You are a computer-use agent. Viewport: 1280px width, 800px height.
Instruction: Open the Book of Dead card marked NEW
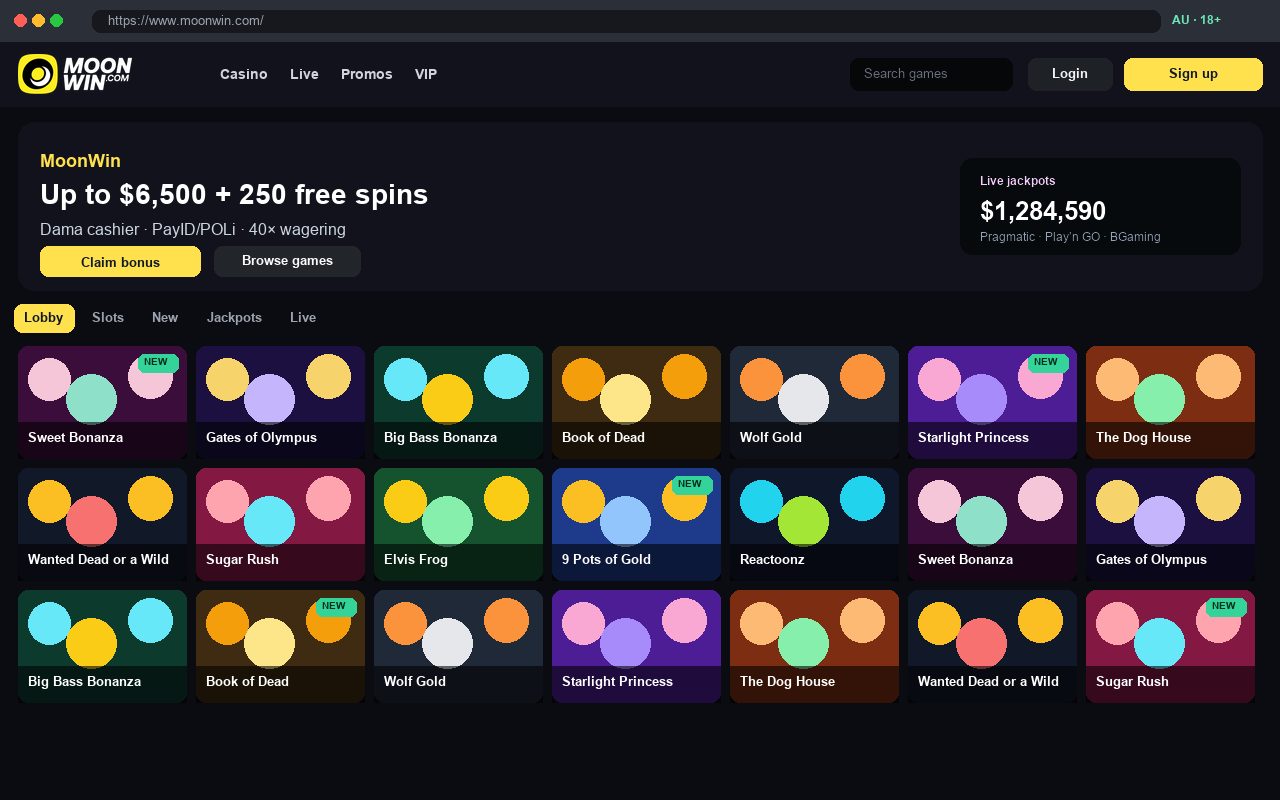[280, 647]
